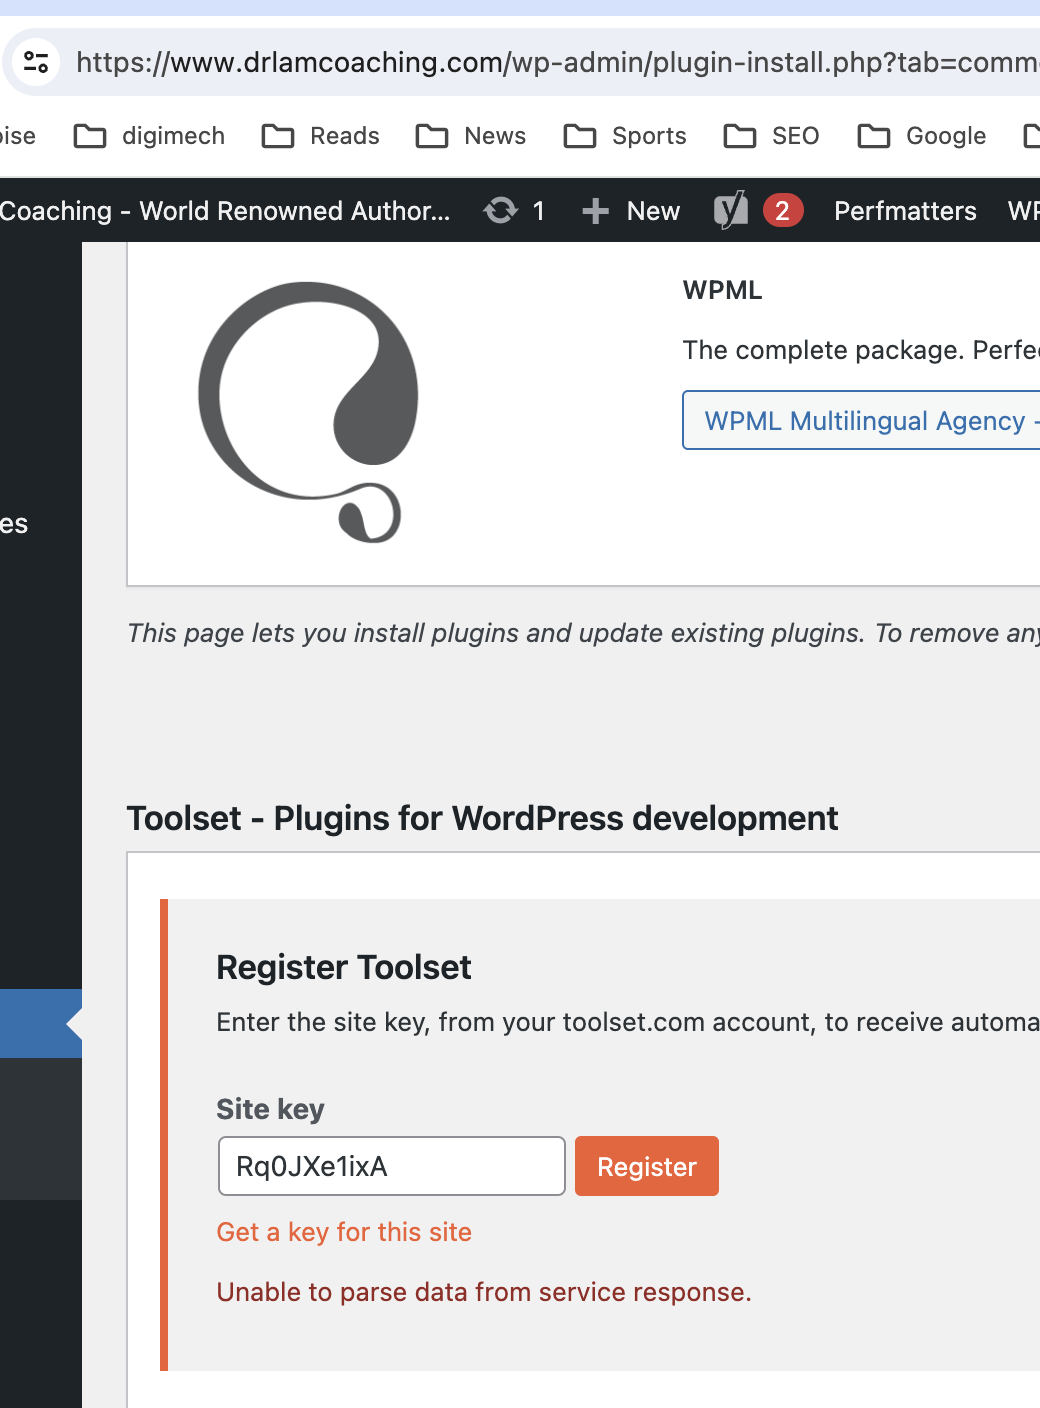The height and width of the screenshot is (1408, 1040).
Task: Select the highlighted blue sidebar menu item
Action: 40,1023
